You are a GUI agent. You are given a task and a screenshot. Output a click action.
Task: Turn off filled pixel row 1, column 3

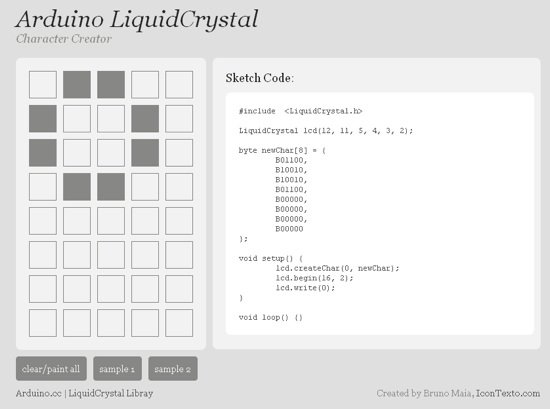[111, 85]
